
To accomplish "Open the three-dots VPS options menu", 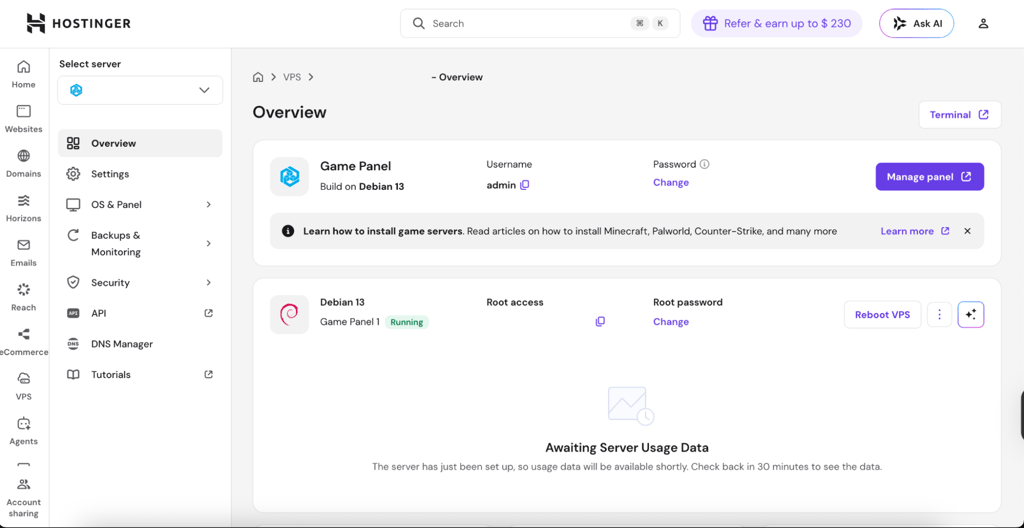I will click(x=940, y=314).
